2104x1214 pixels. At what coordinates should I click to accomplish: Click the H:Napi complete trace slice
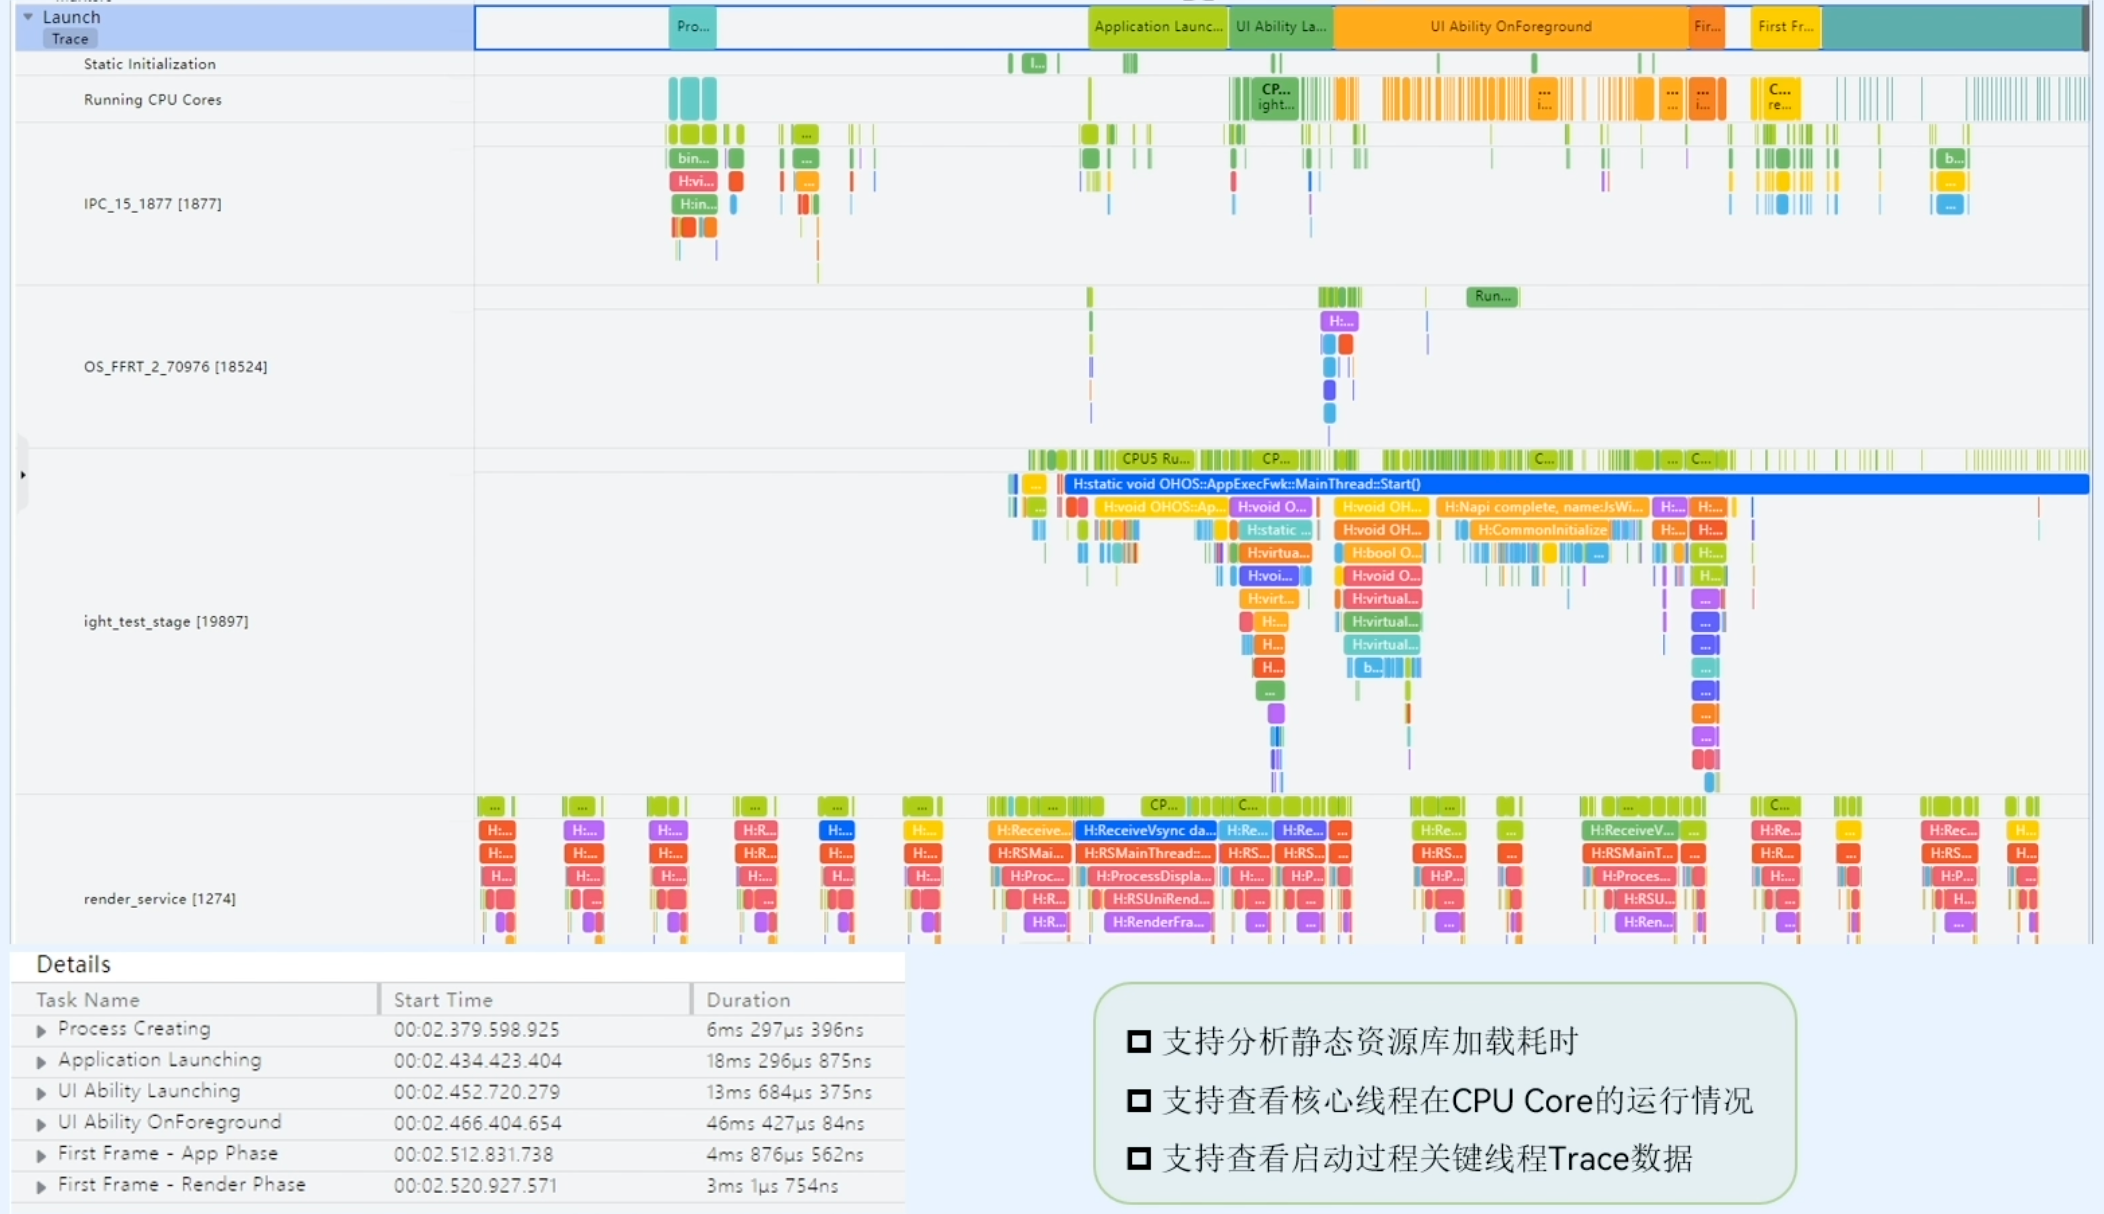click(1542, 507)
